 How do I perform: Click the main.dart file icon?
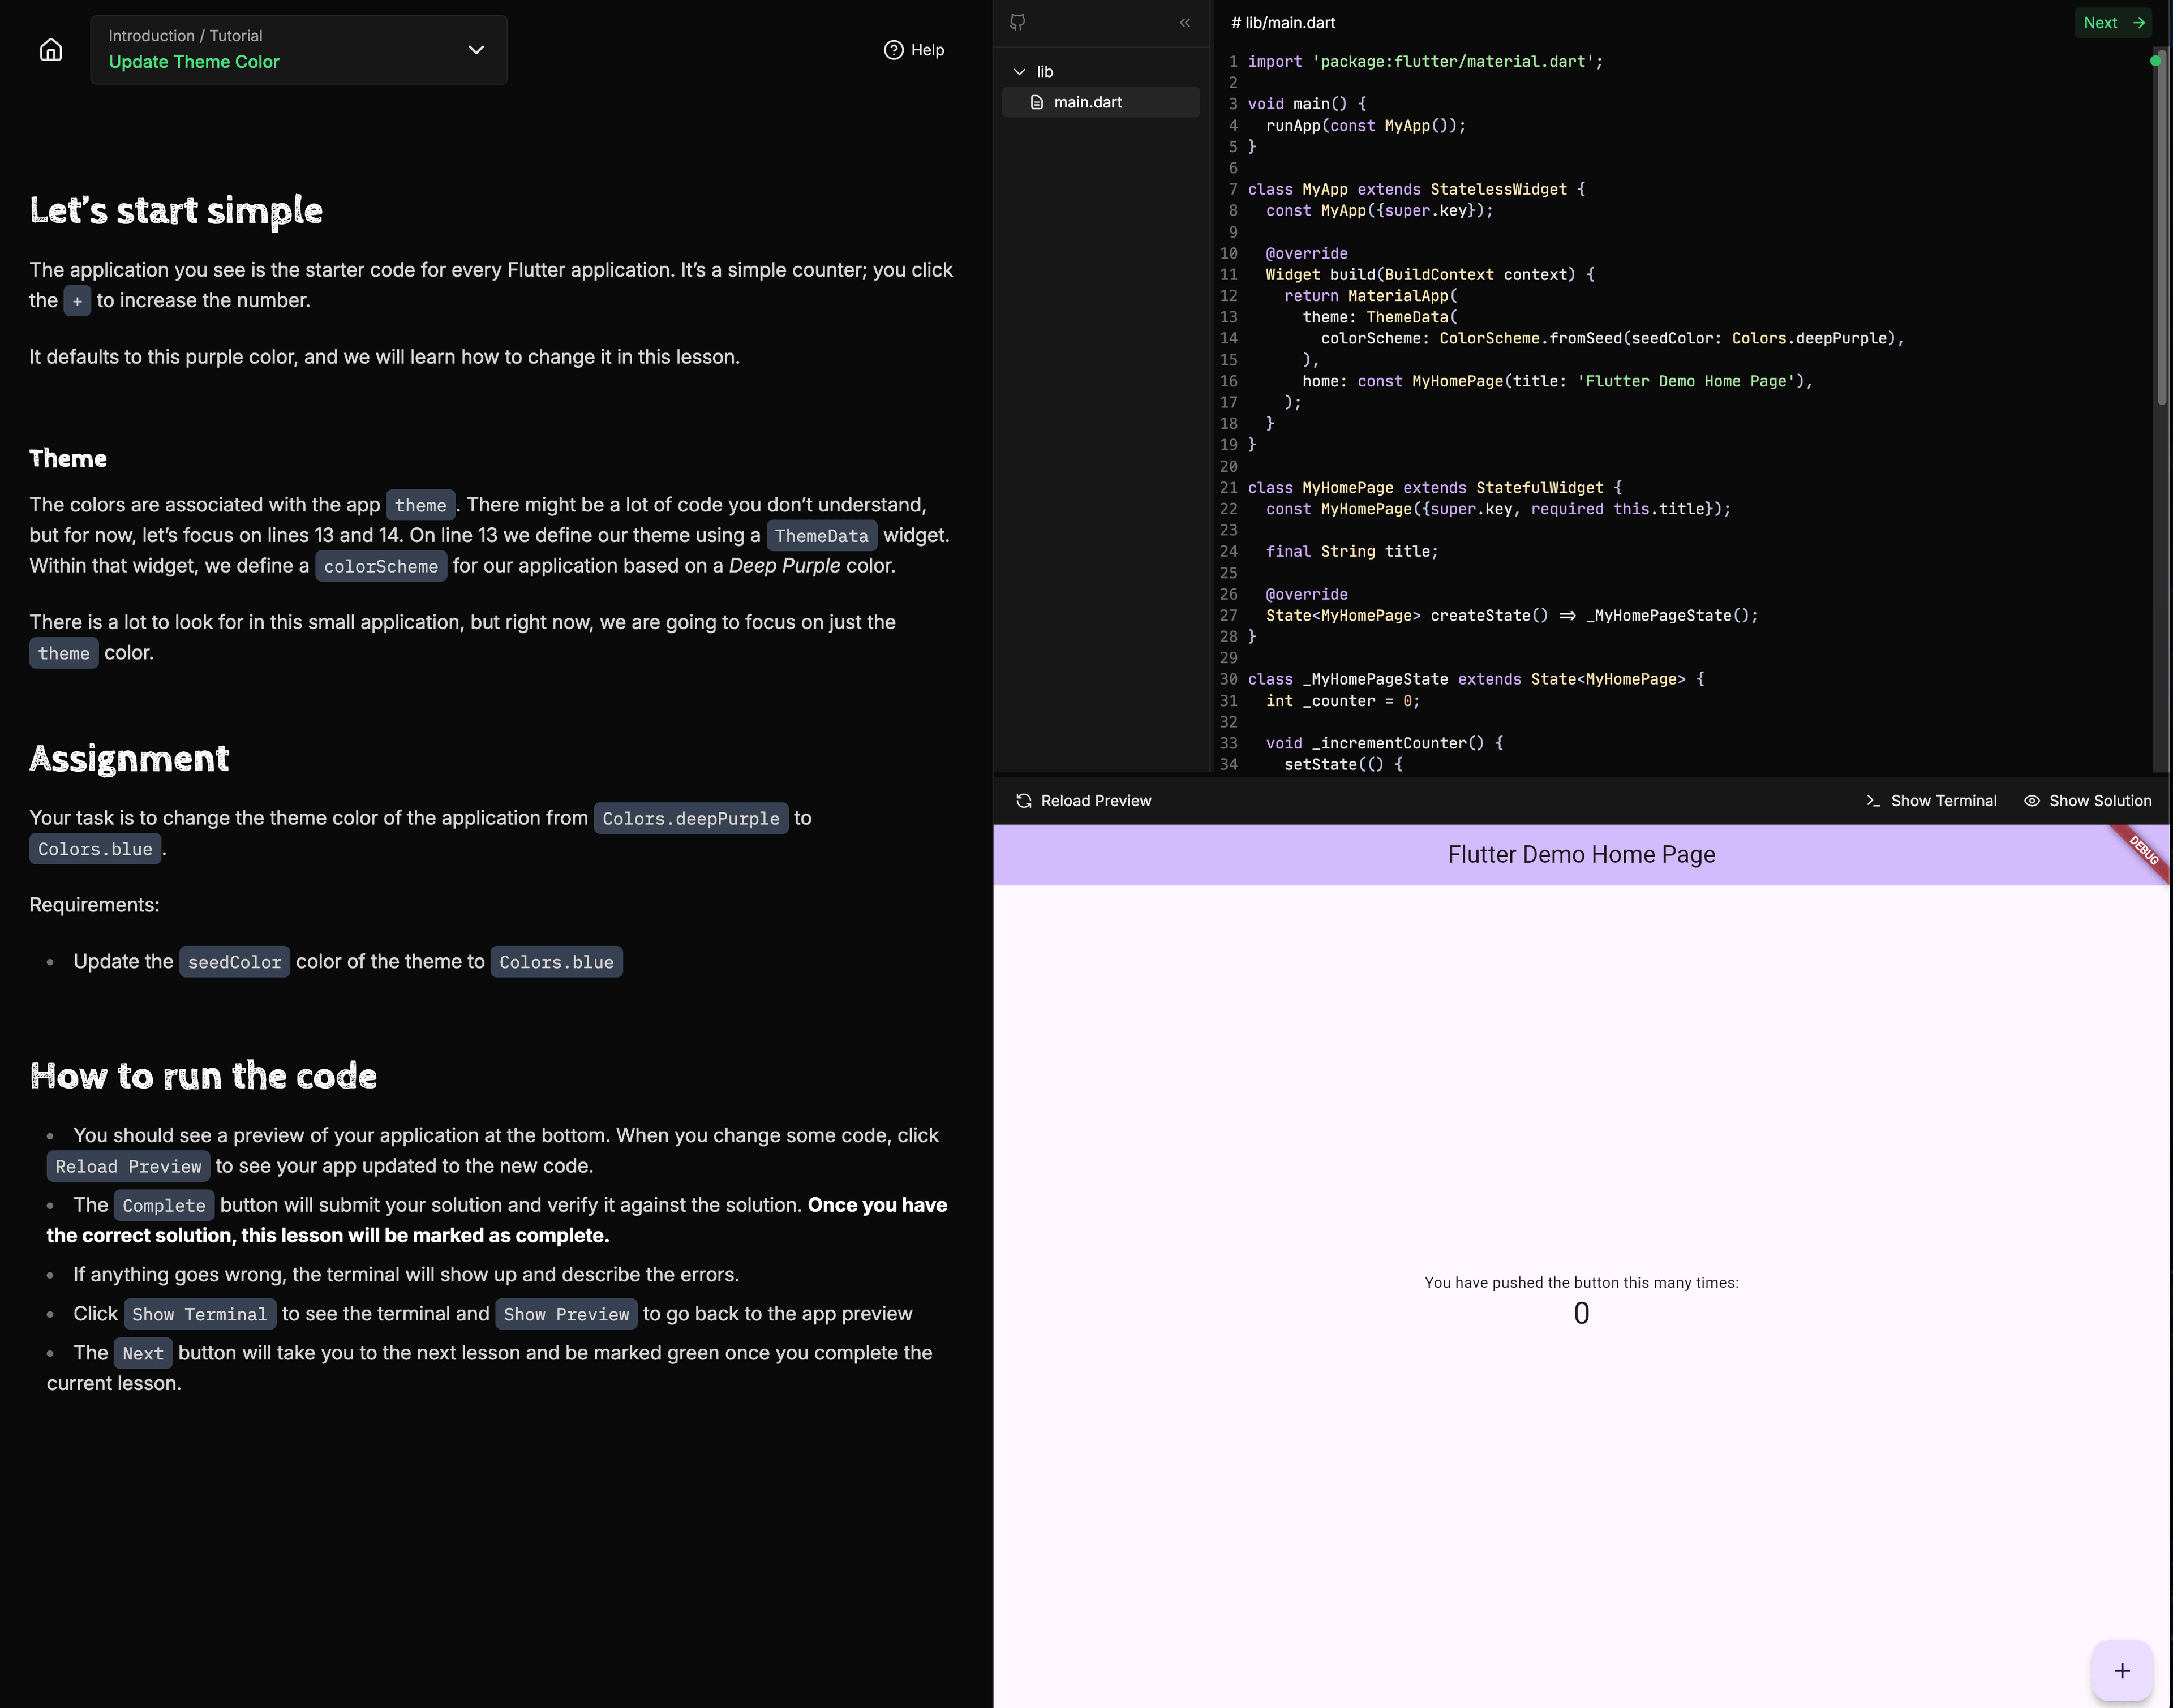pyautogui.click(x=1037, y=102)
